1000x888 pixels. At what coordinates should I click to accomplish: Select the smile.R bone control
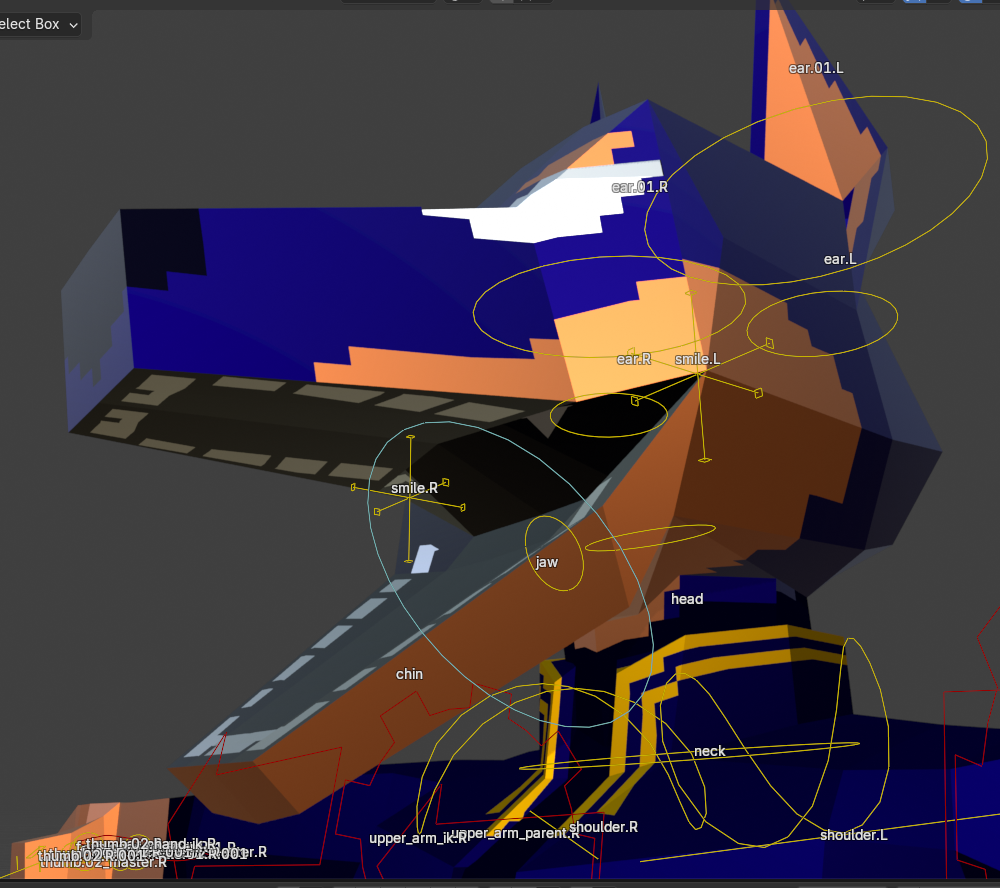(414, 488)
